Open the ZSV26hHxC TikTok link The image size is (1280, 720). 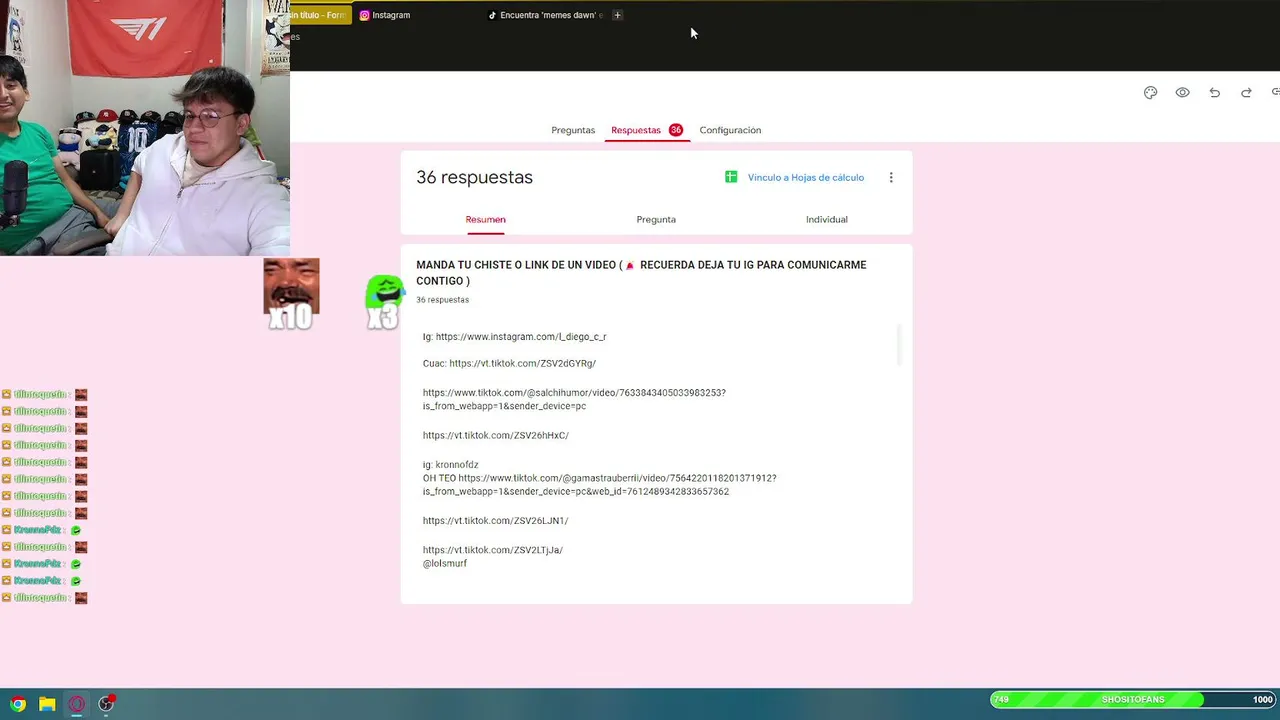coord(496,436)
